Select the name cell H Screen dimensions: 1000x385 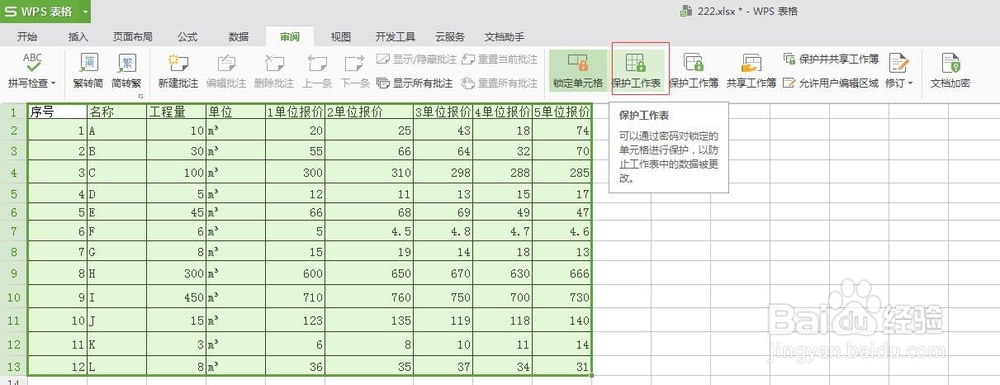[x=117, y=273]
